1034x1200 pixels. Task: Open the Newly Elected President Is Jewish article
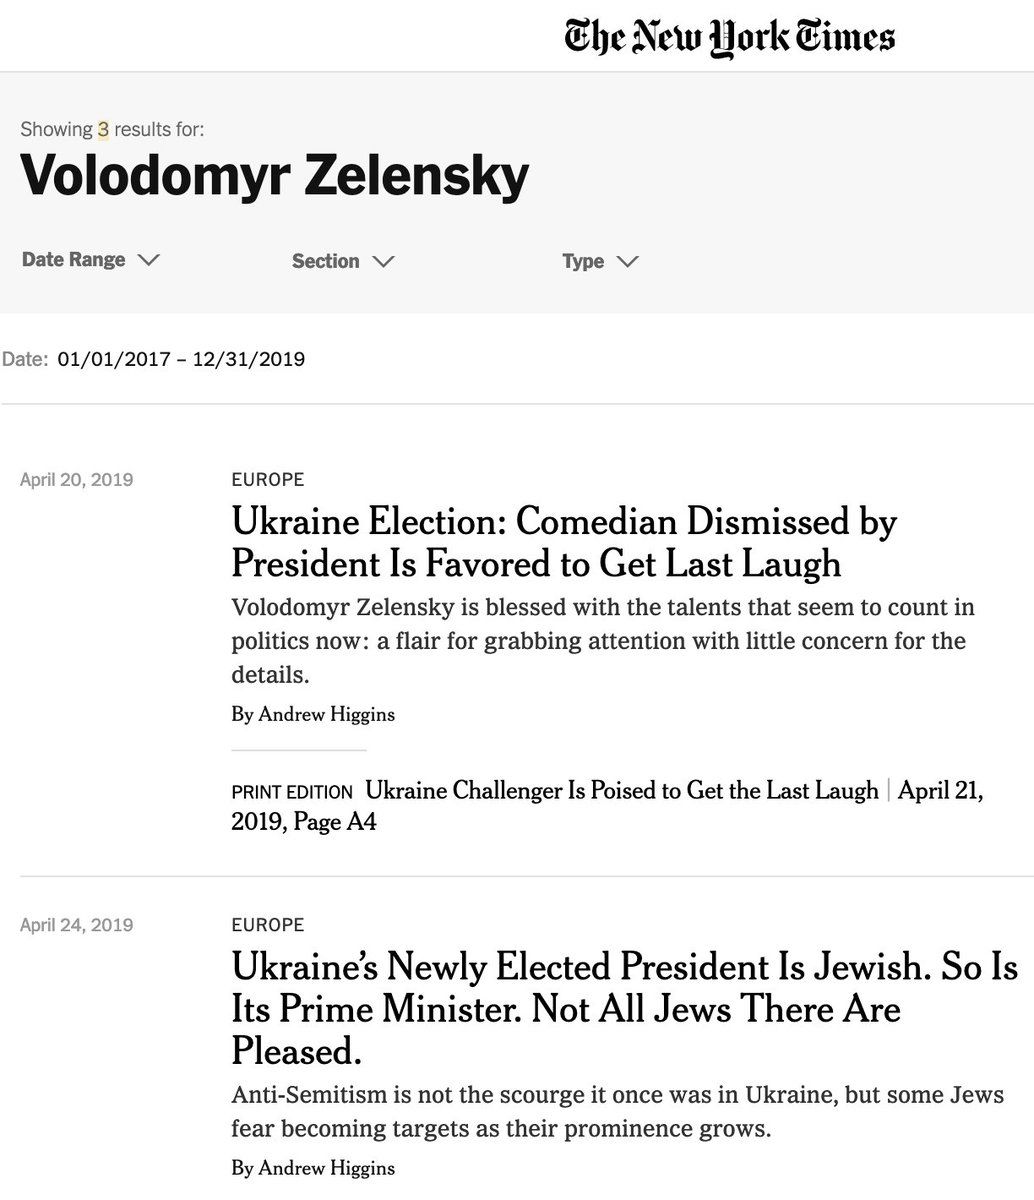(x=625, y=1008)
